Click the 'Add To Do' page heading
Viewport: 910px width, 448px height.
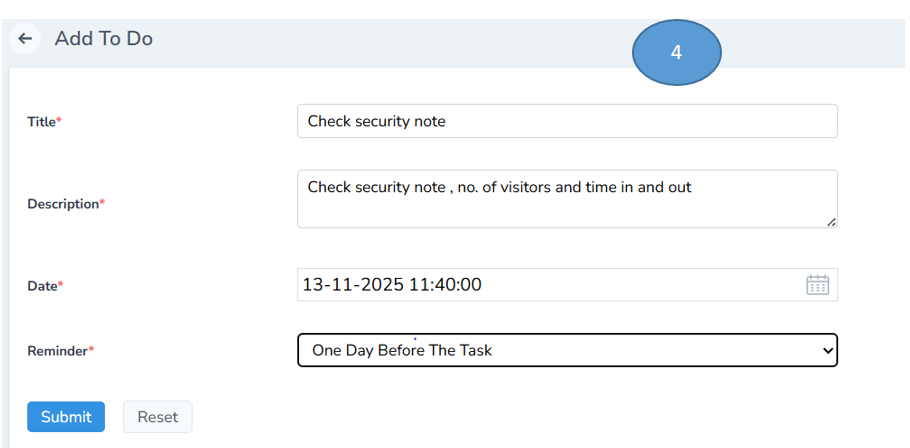coord(103,39)
